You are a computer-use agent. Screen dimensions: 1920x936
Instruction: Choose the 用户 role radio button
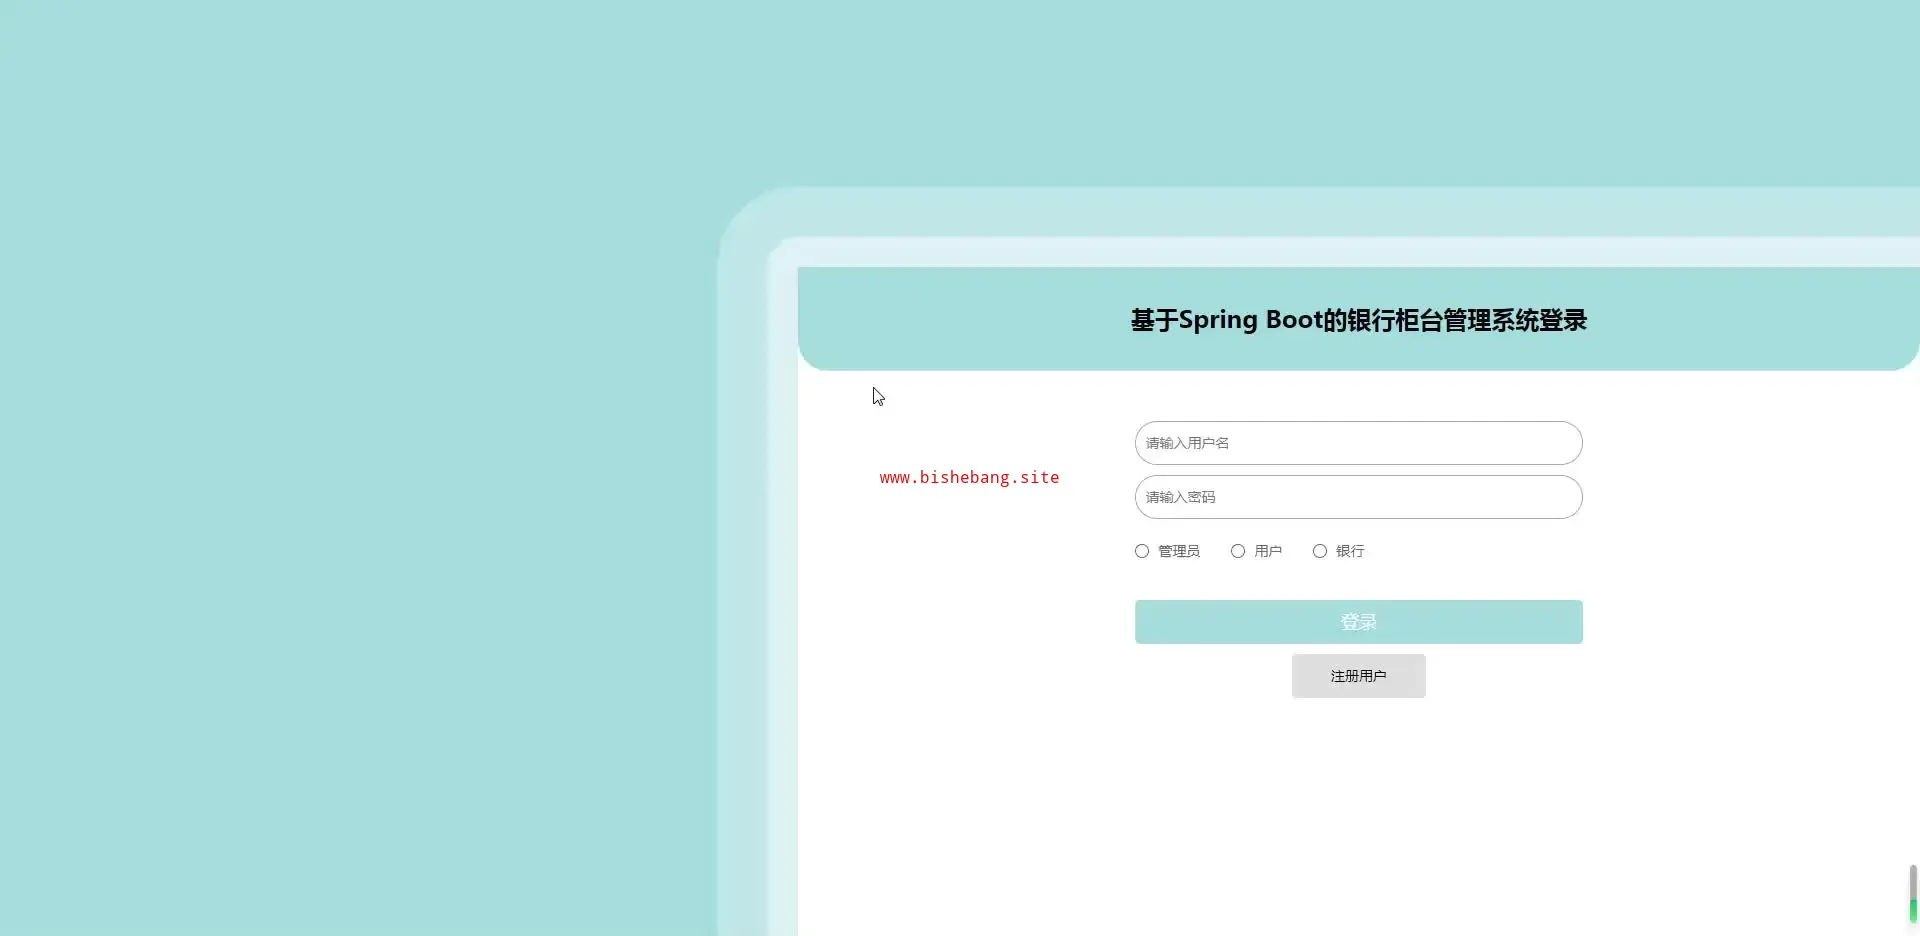click(1238, 551)
